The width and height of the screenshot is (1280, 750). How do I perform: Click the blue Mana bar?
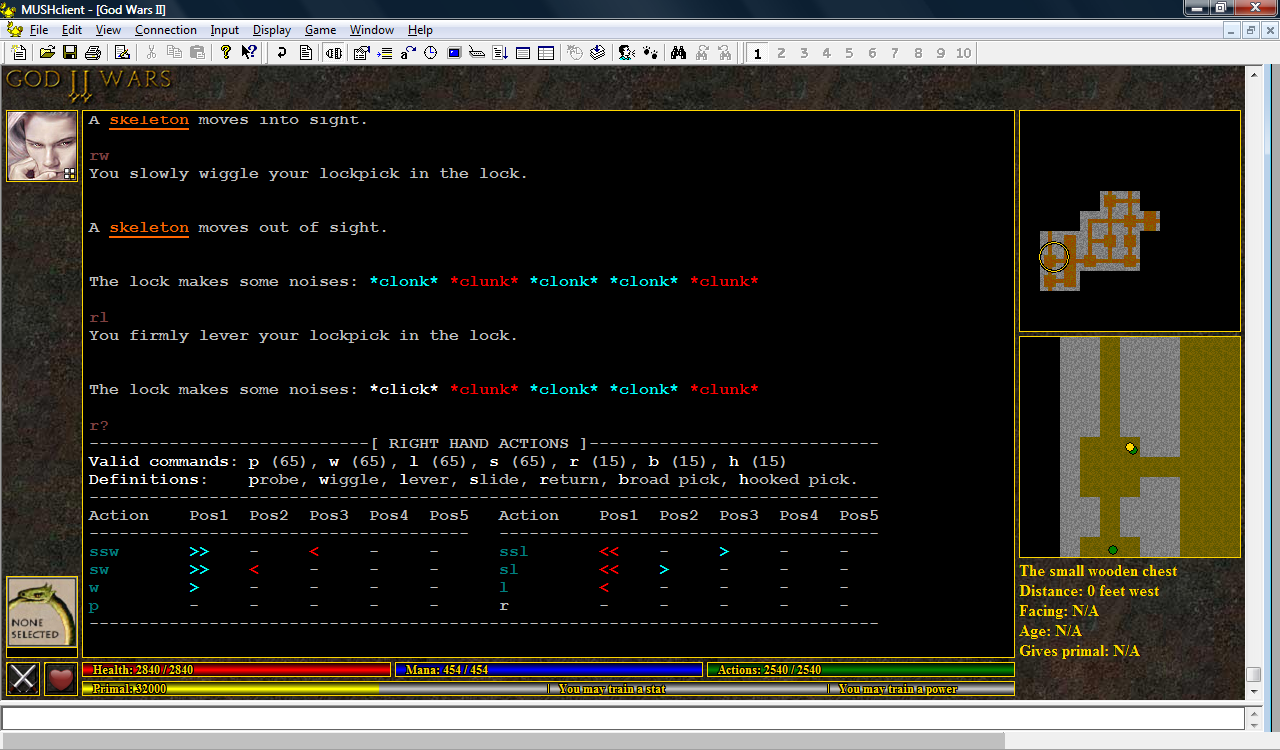tap(549, 670)
